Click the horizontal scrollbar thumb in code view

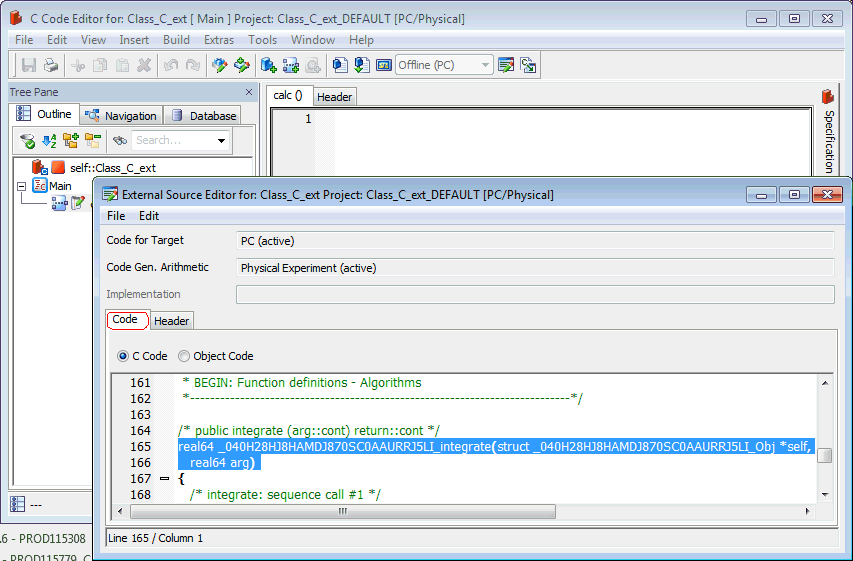pyautogui.click(x=343, y=511)
